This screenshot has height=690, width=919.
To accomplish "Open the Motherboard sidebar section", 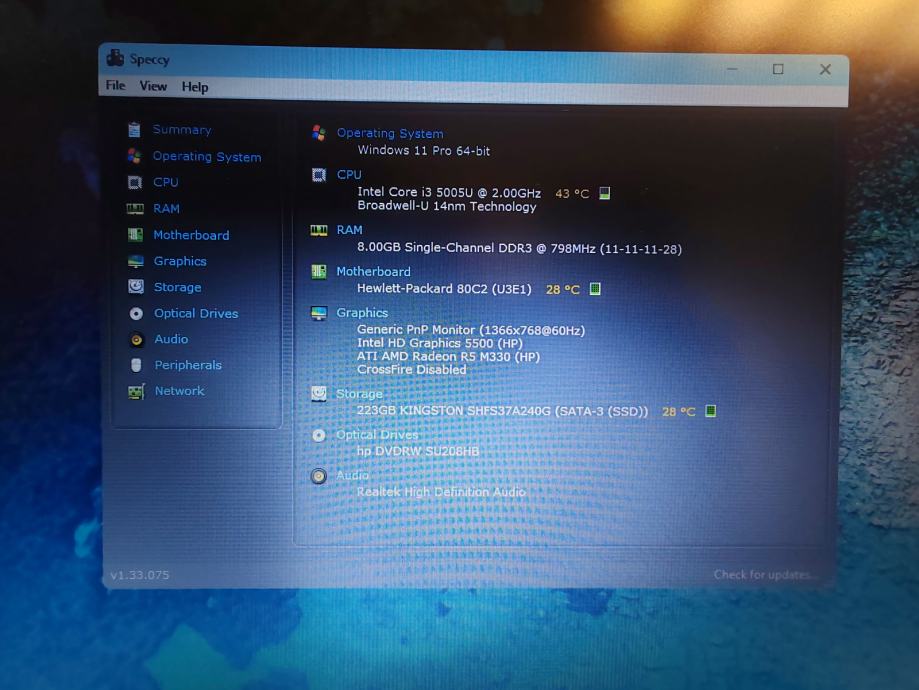I will 191,235.
